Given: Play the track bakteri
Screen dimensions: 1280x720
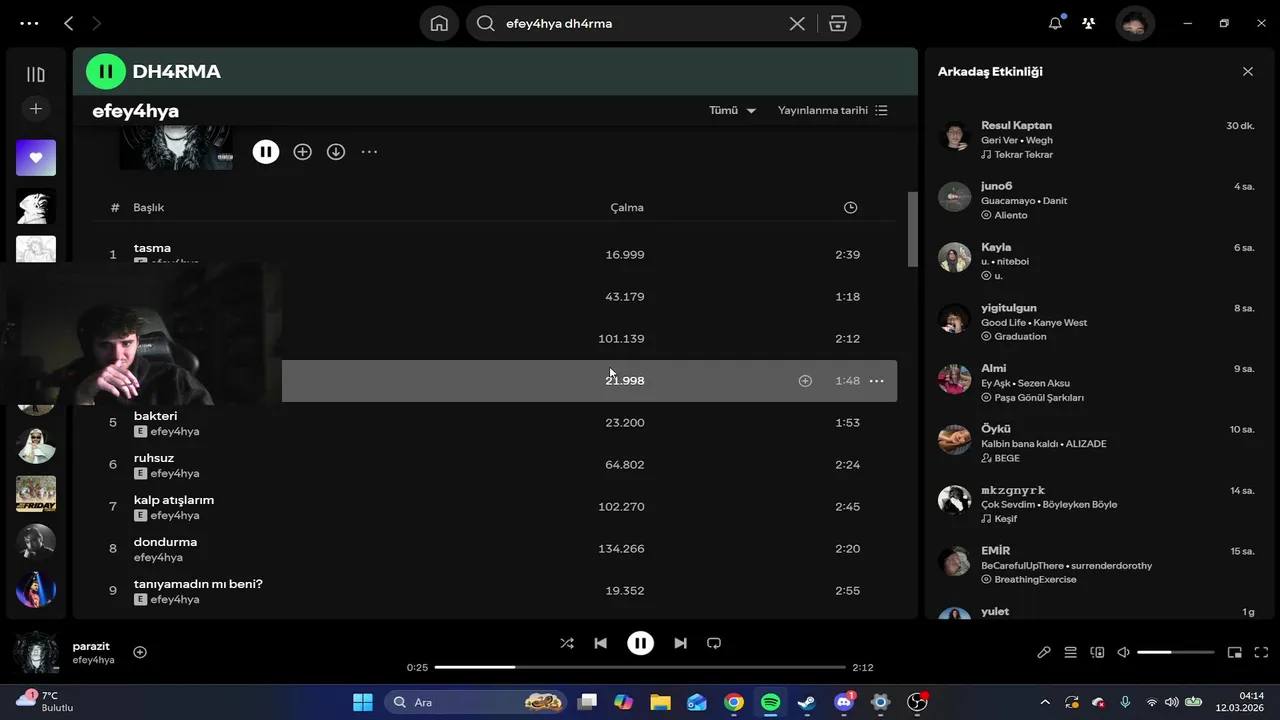Looking at the screenshot, I should (x=155, y=416).
